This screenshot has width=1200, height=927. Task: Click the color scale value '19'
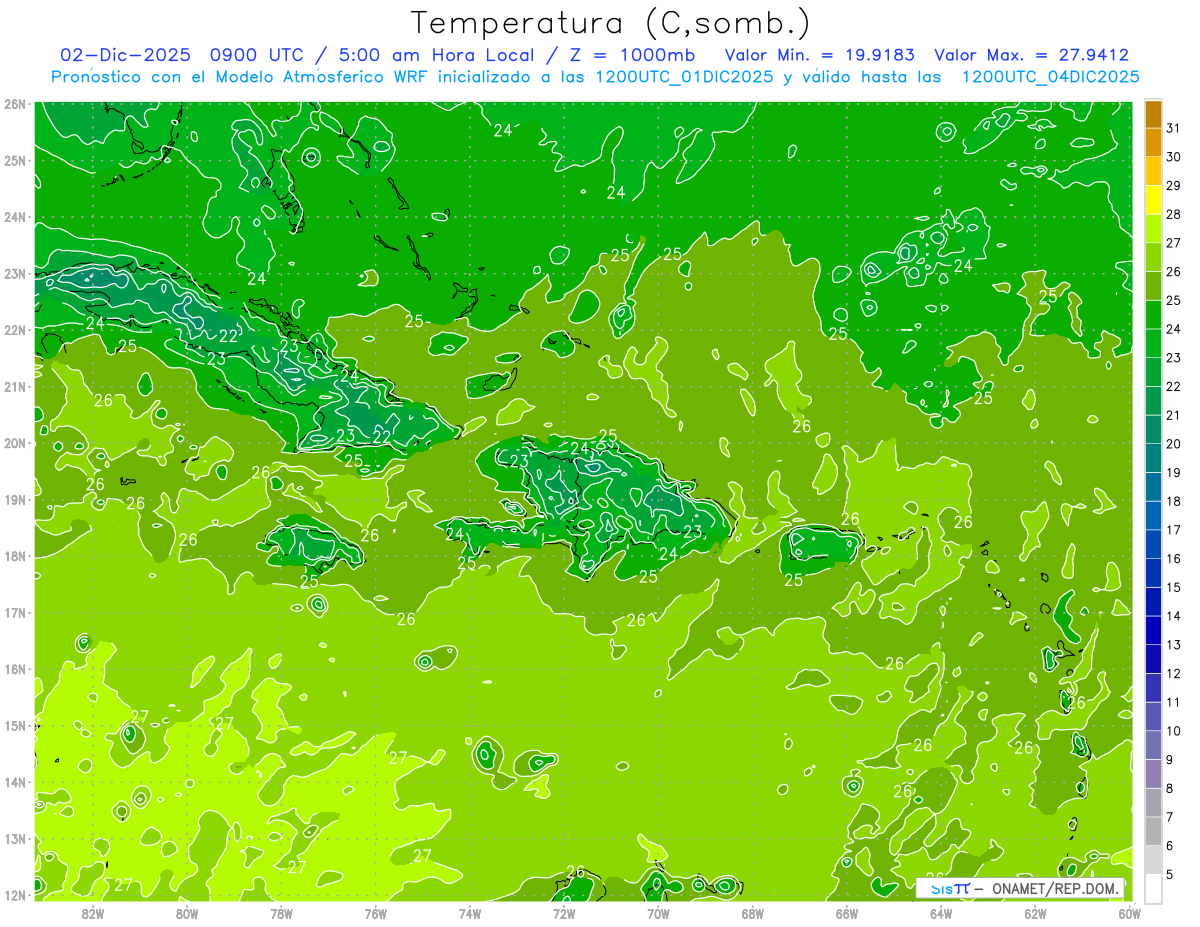tap(1173, 473)
